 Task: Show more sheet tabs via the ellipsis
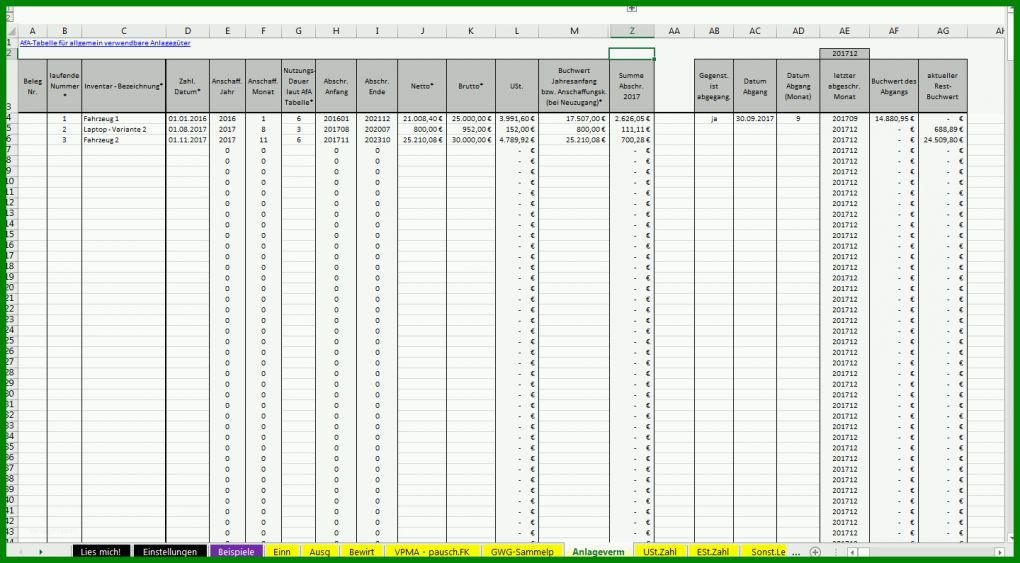[797, 552]
